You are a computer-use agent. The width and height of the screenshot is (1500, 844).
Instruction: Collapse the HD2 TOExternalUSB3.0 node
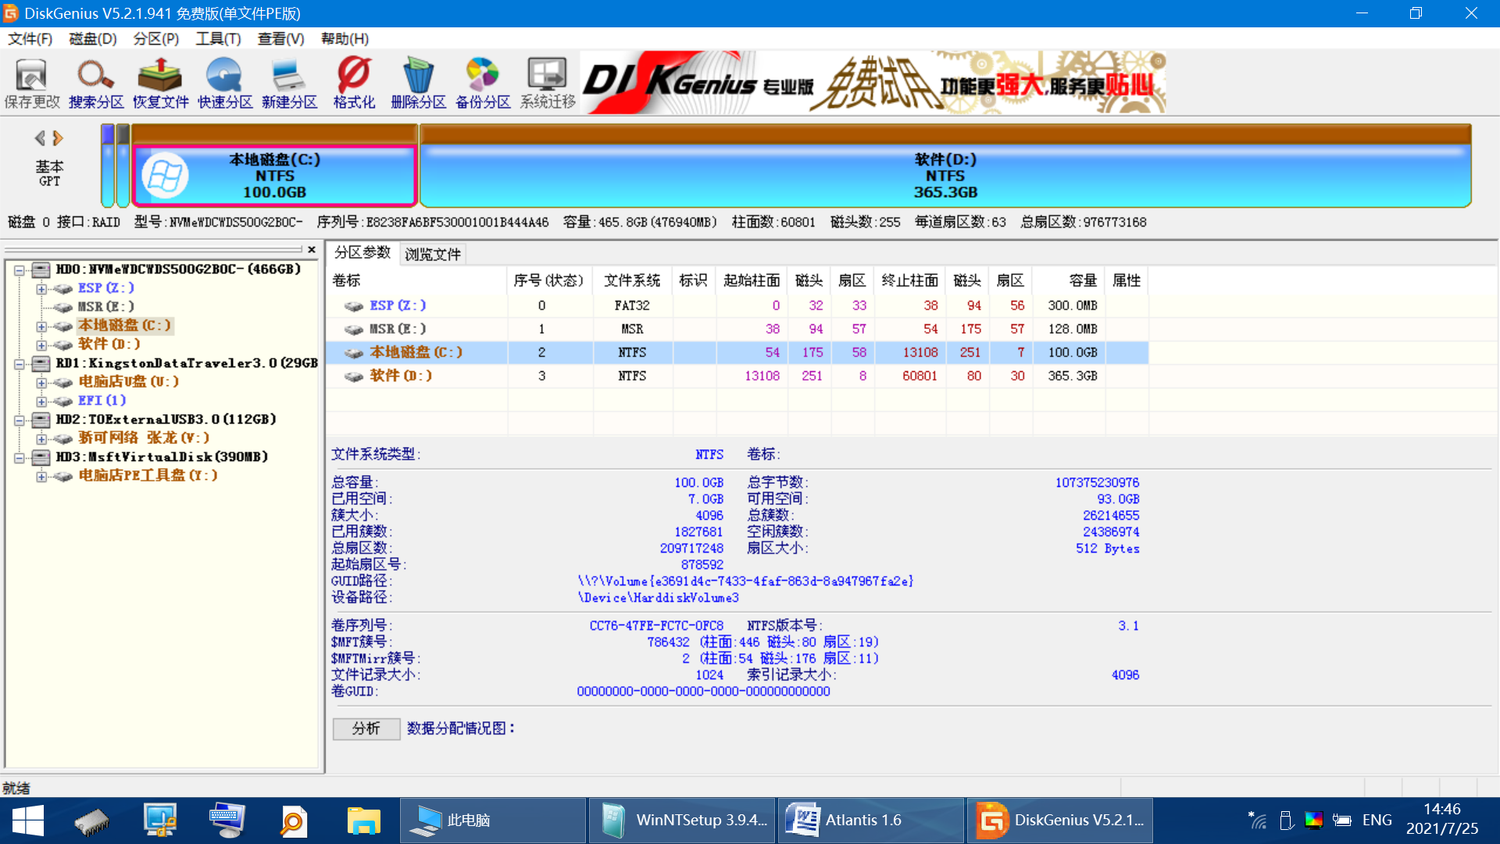[x=19, y=420]
